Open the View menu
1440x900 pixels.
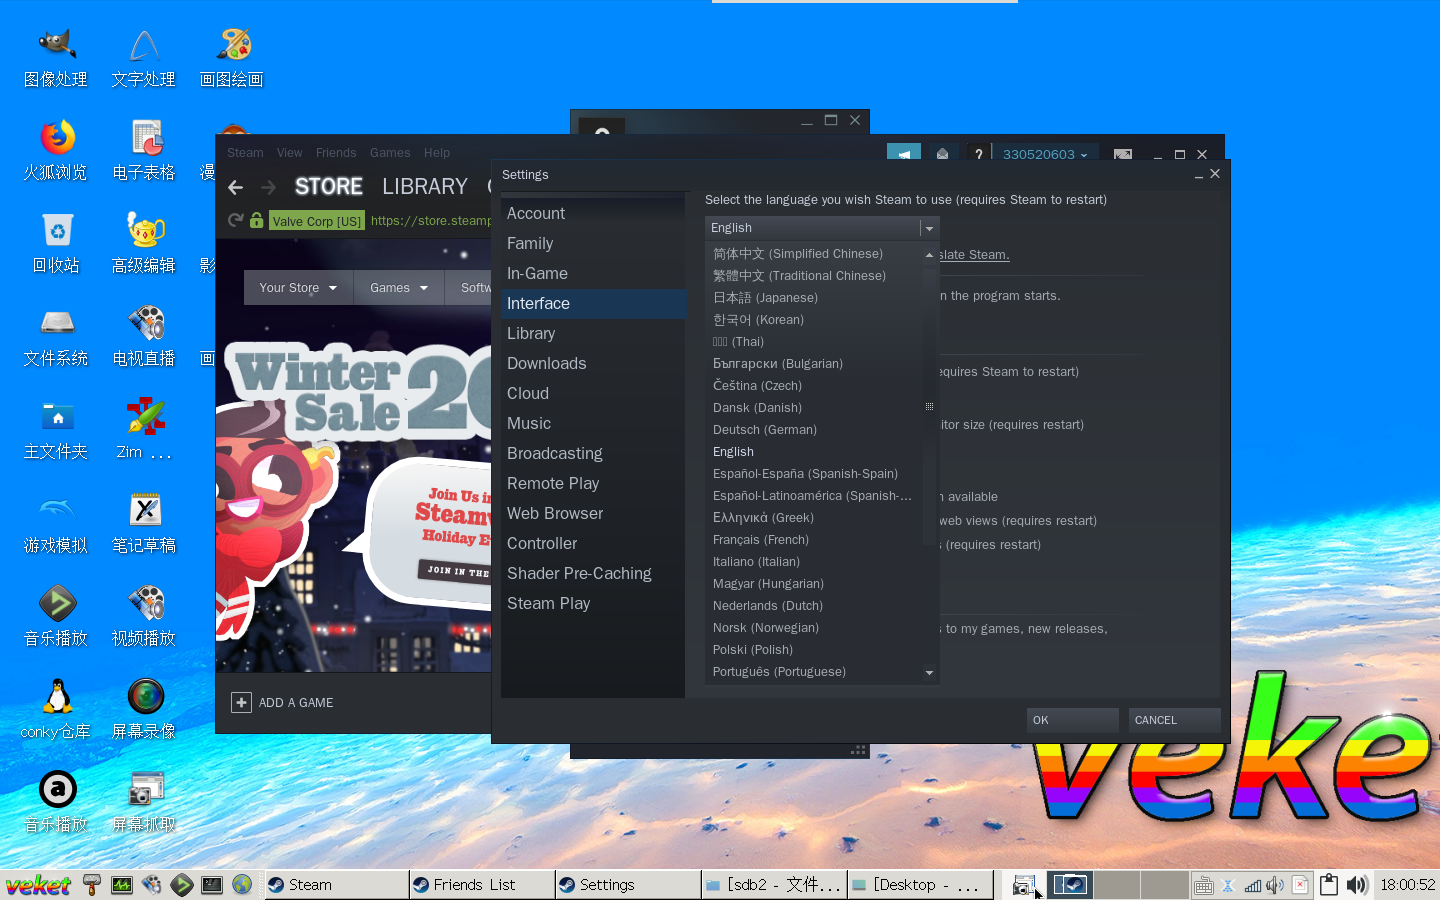point(290,153)
